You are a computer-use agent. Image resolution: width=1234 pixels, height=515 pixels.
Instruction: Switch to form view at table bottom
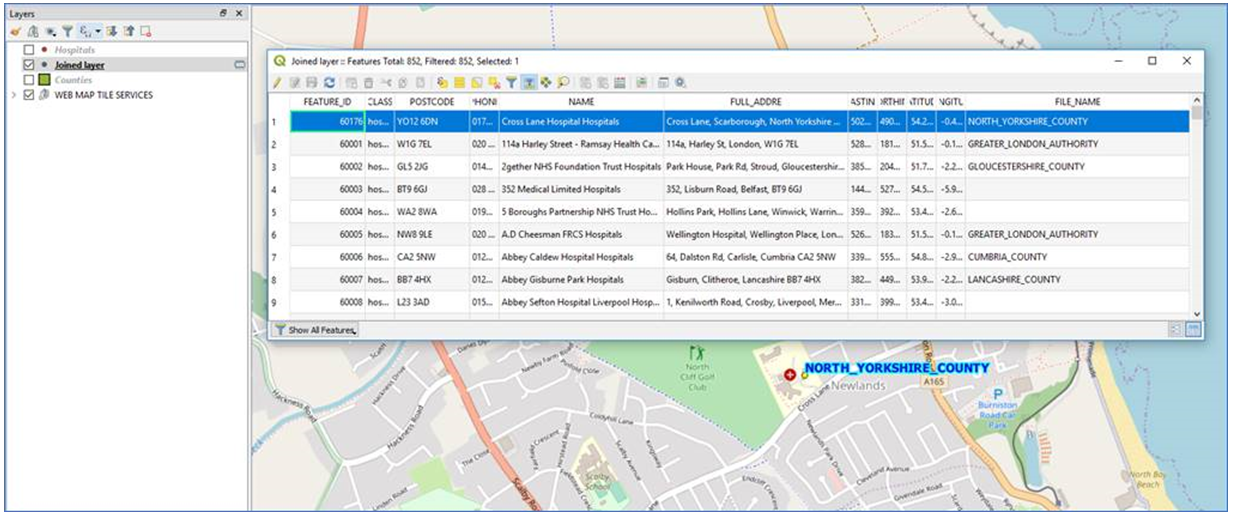point(1177,329)
